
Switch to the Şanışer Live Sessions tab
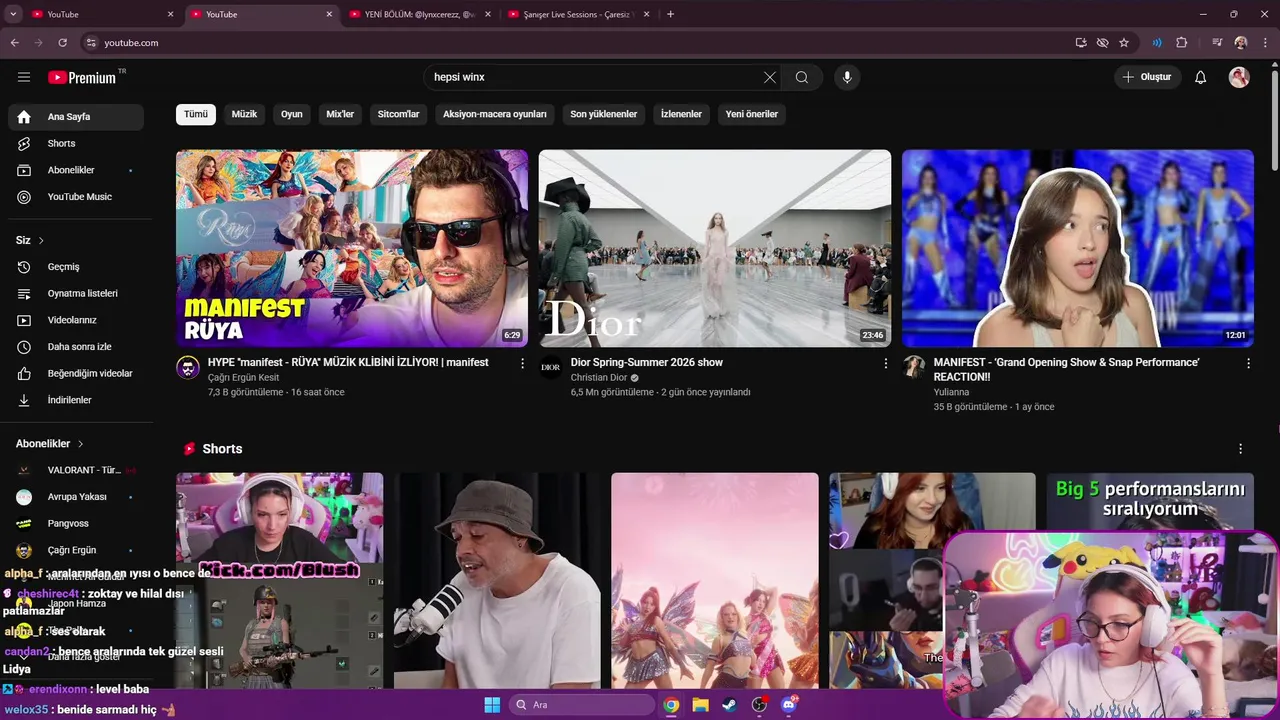pos(578,14)
